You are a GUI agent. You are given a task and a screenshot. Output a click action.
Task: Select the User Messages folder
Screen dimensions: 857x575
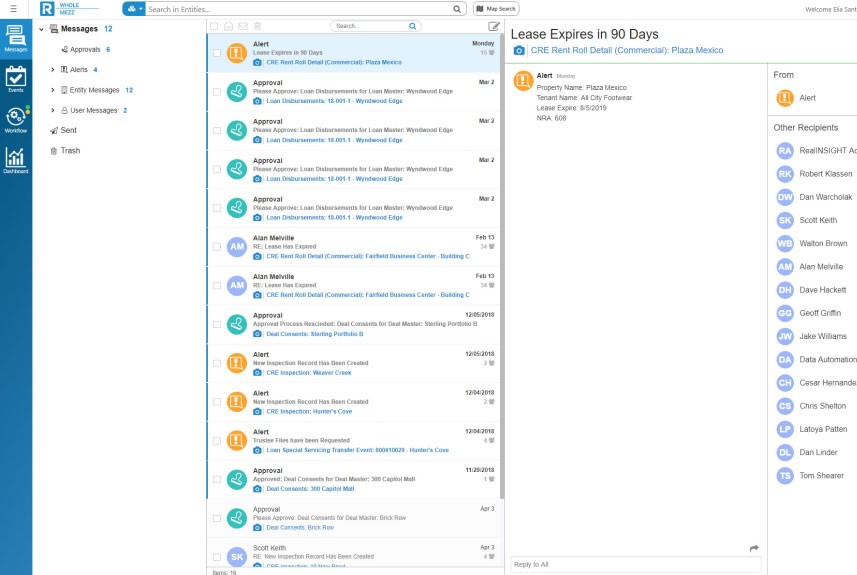click(94, 110)
